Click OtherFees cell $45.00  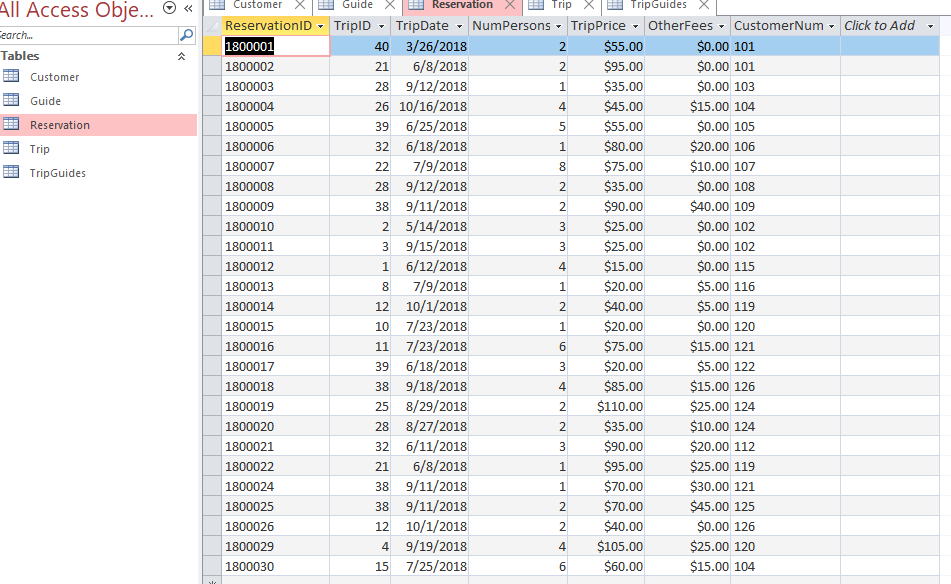point(688,506)
